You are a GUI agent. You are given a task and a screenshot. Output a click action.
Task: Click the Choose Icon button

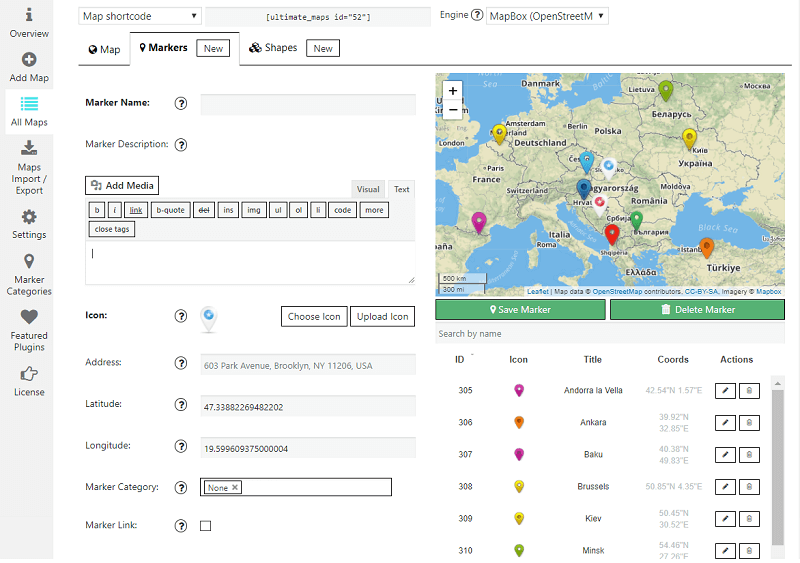(314, 317)
